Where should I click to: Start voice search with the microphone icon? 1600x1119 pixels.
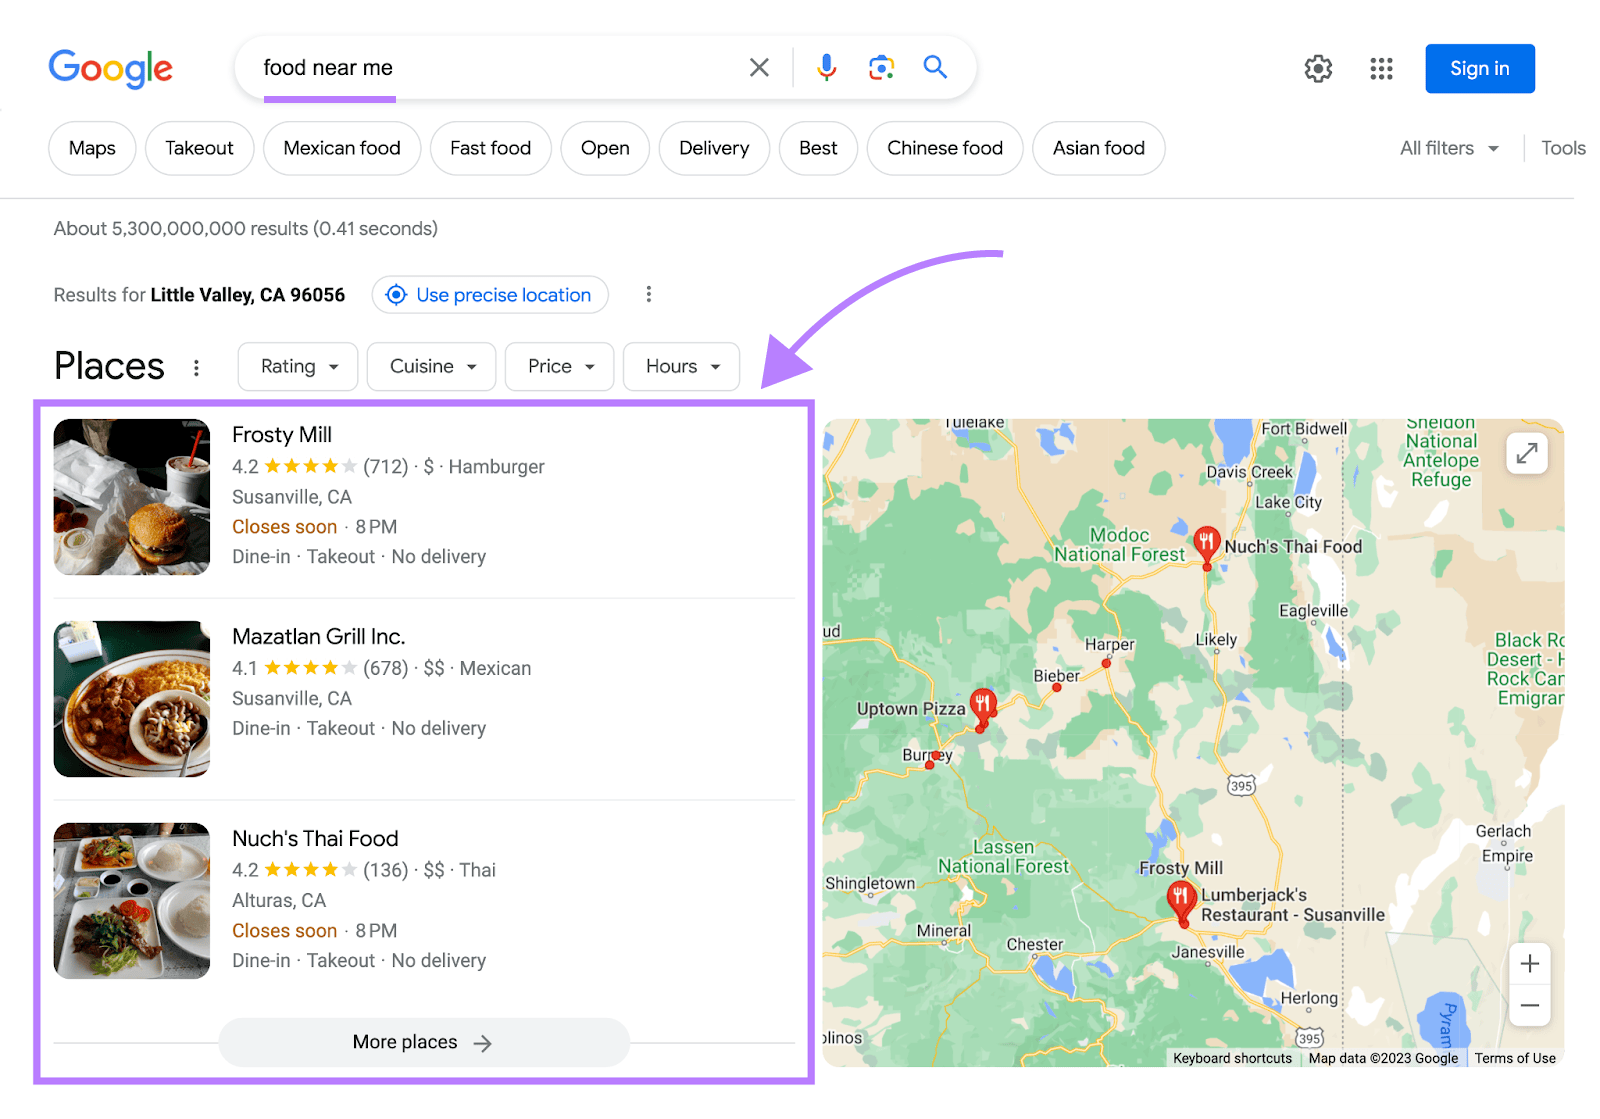[826, 68]
